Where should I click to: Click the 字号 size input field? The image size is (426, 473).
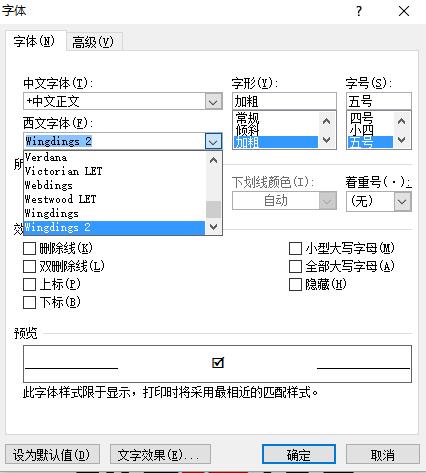click(379, 101)
